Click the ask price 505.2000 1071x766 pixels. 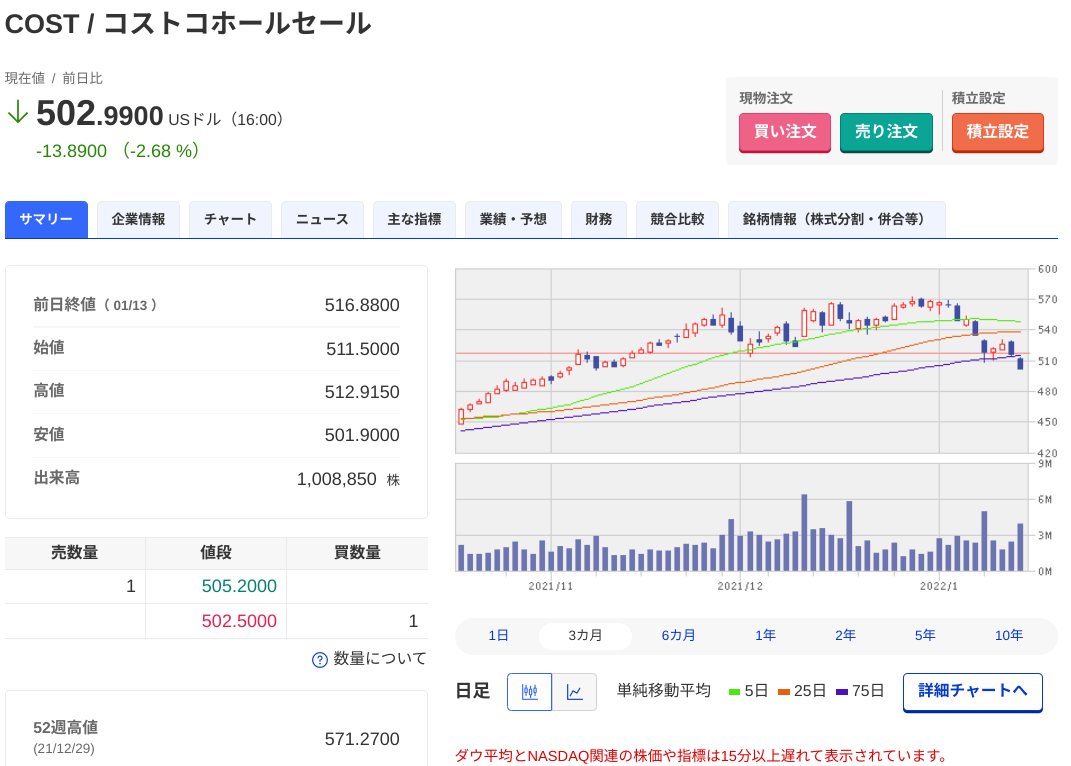click(239, 586)
